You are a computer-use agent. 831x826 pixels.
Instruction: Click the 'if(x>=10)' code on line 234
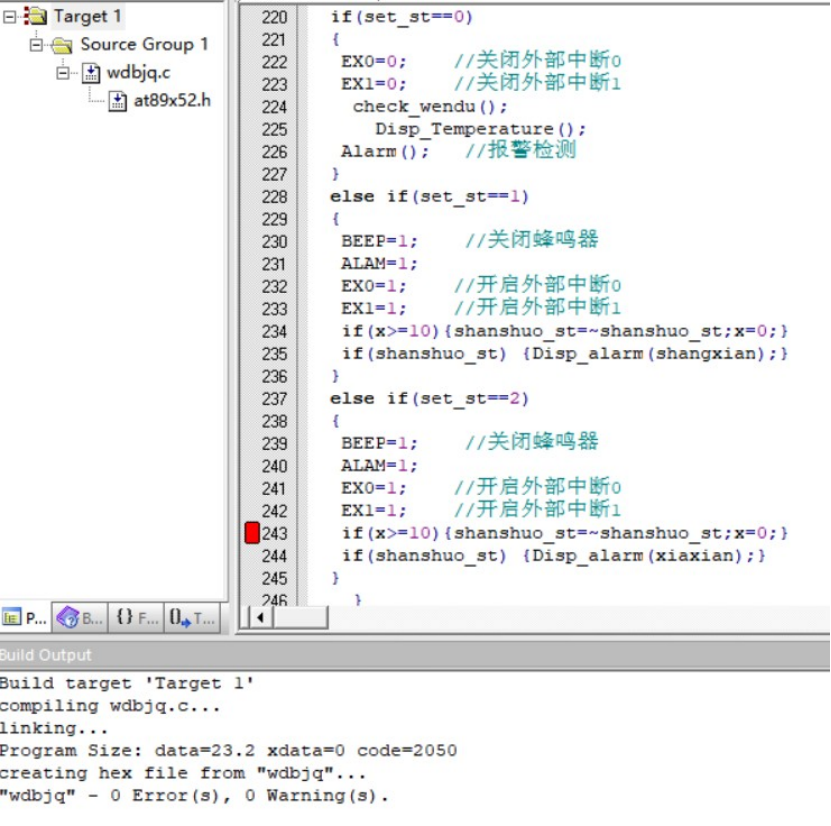click(391, 331)
